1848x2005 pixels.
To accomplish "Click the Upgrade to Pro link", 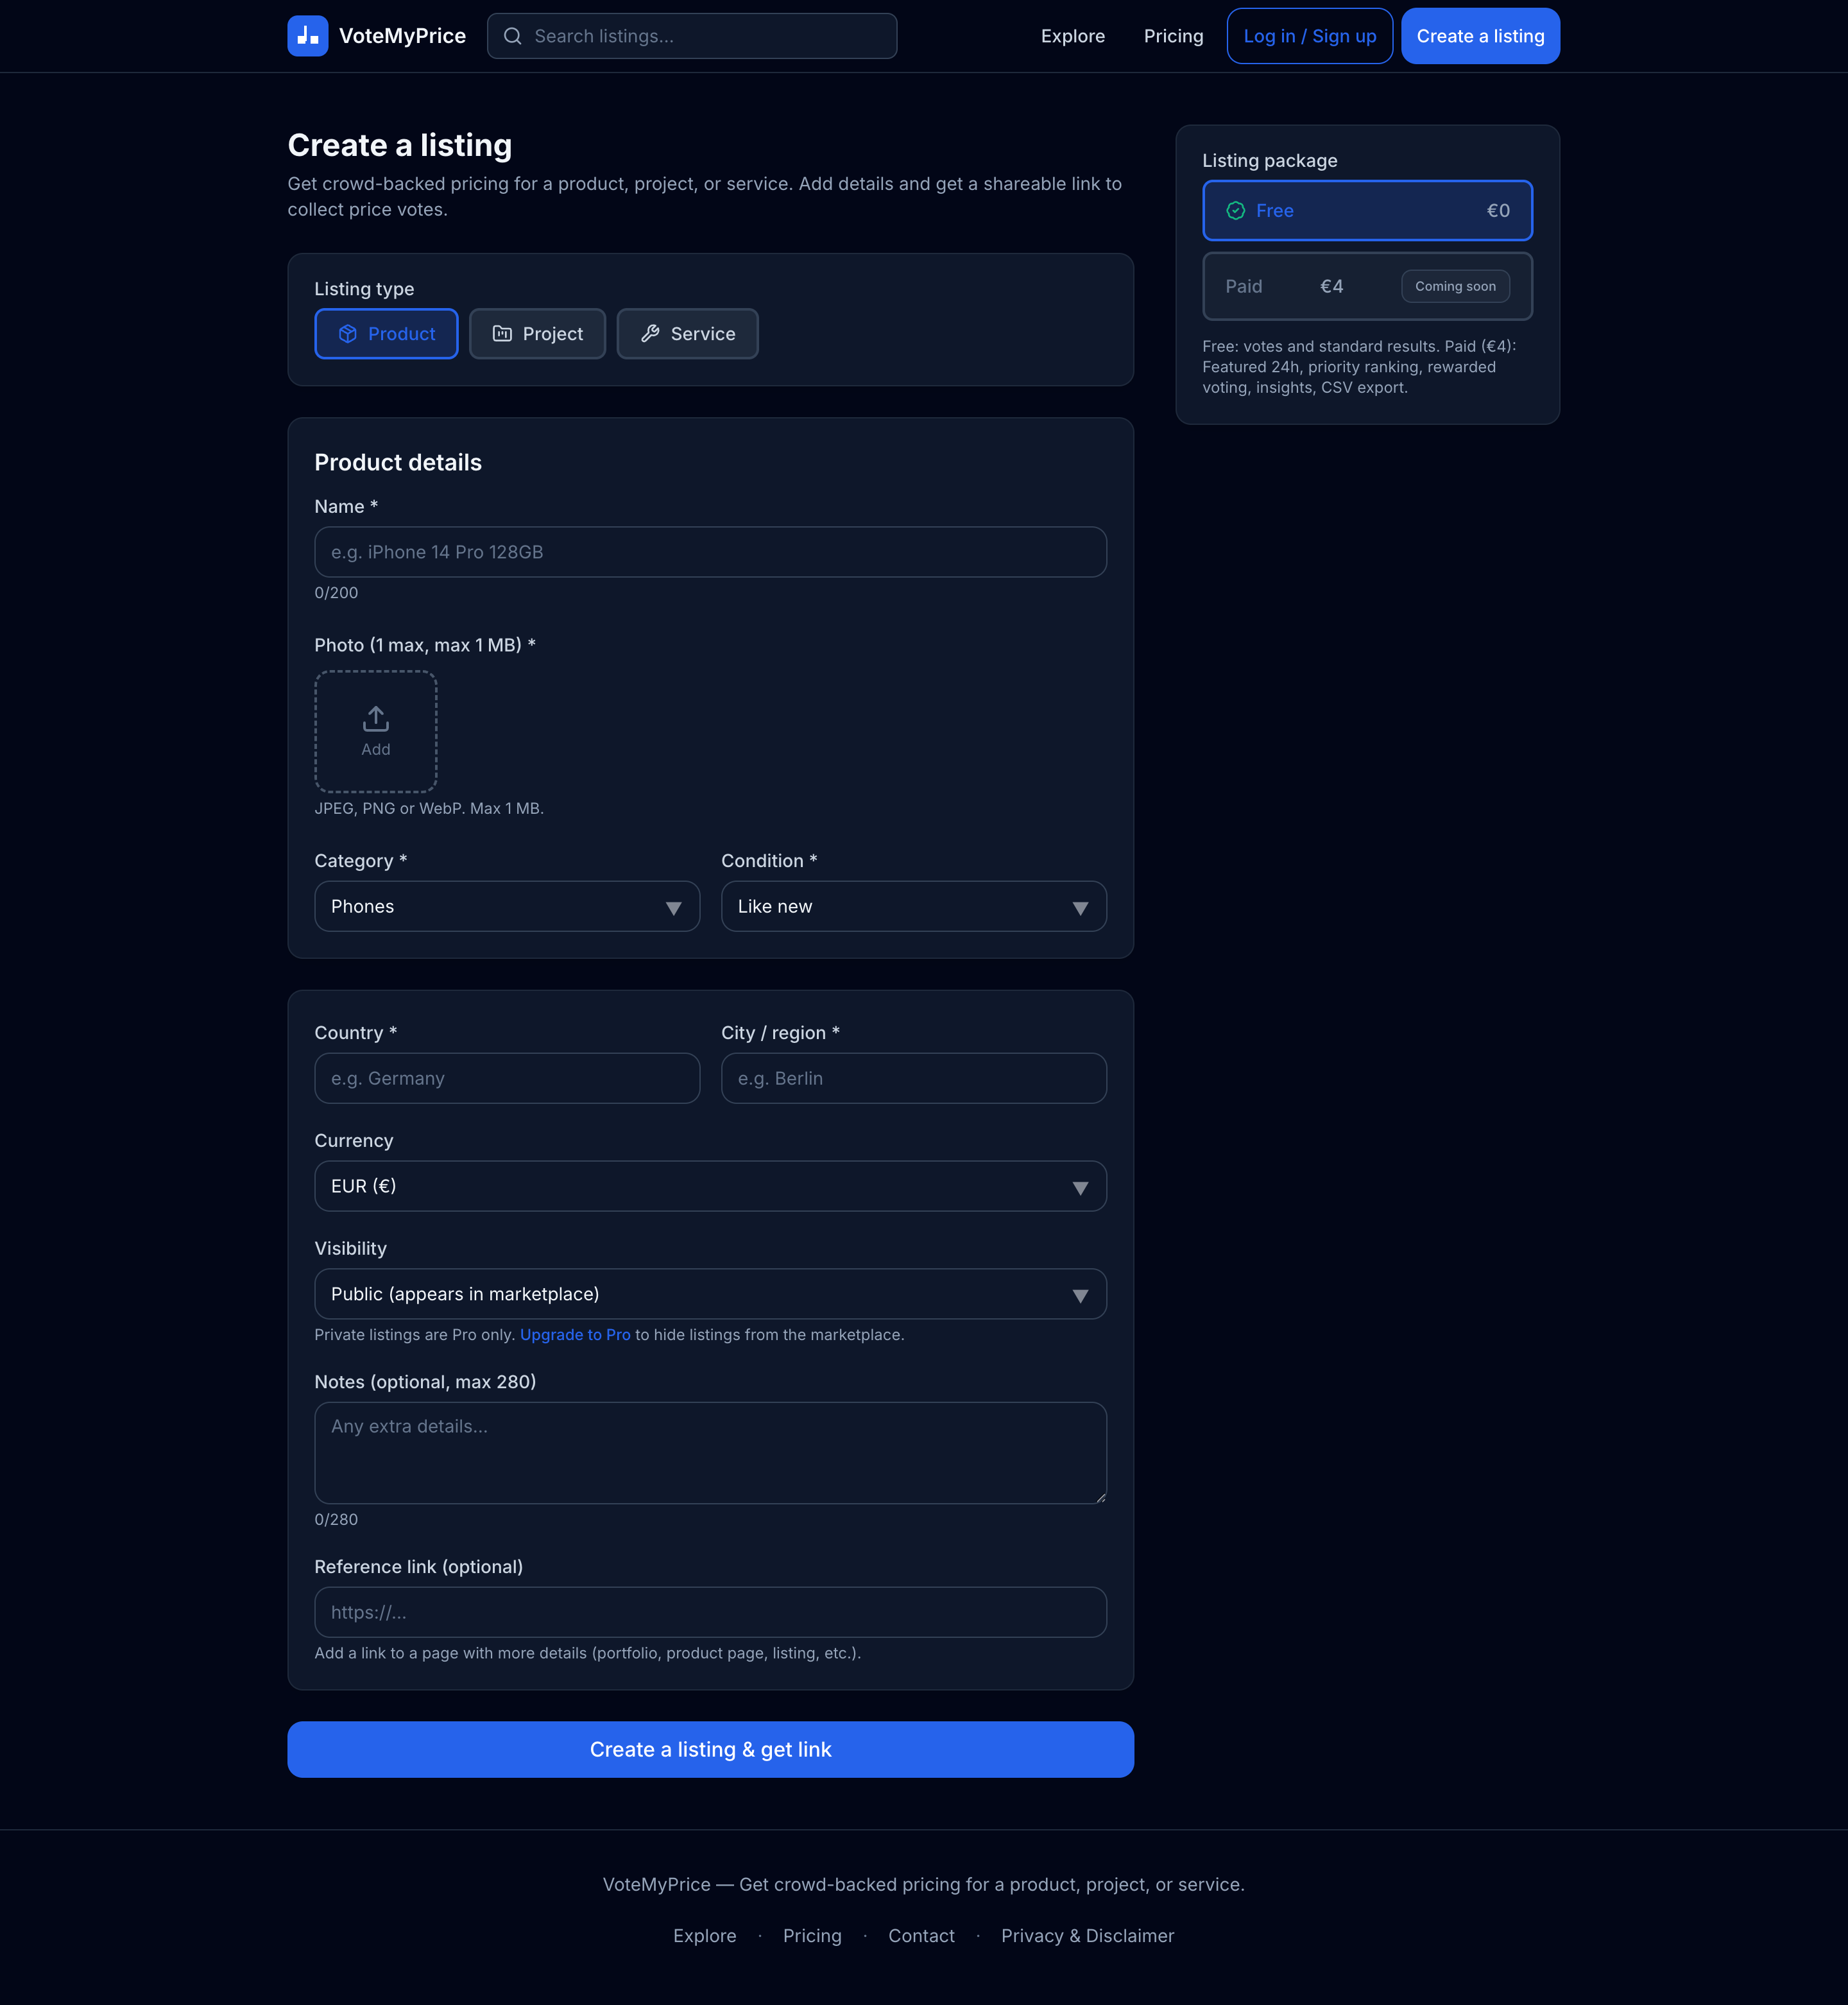I will (x=575, y=1334).
